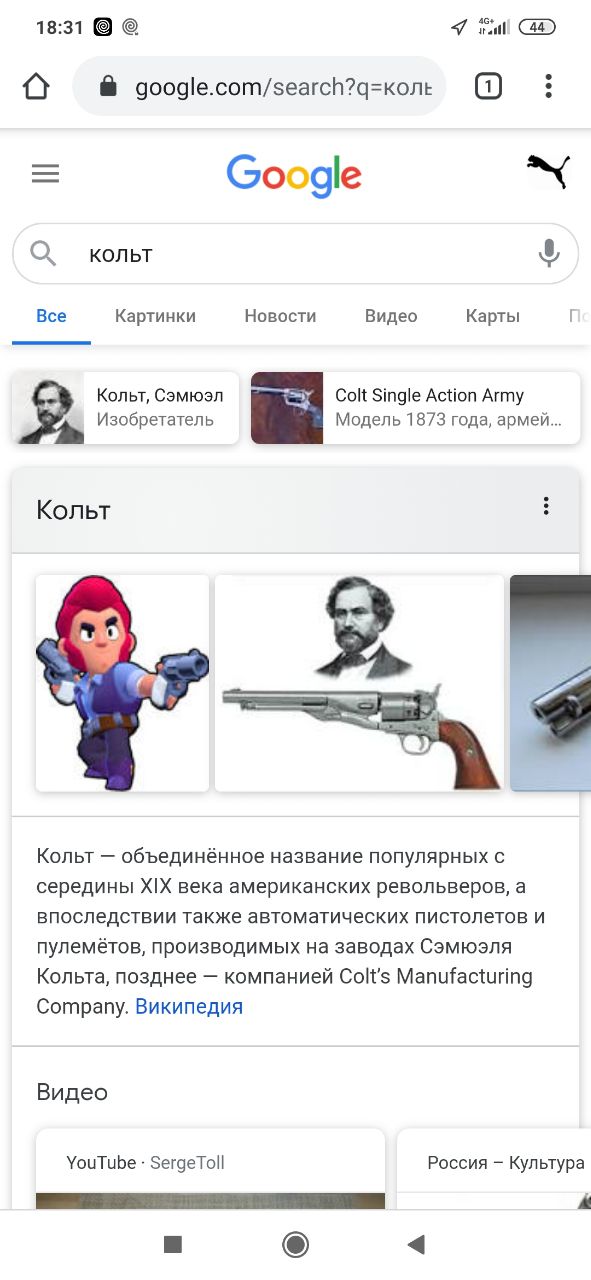
Task: Tap the Android back navigation button
Action: click(416, 1244)
